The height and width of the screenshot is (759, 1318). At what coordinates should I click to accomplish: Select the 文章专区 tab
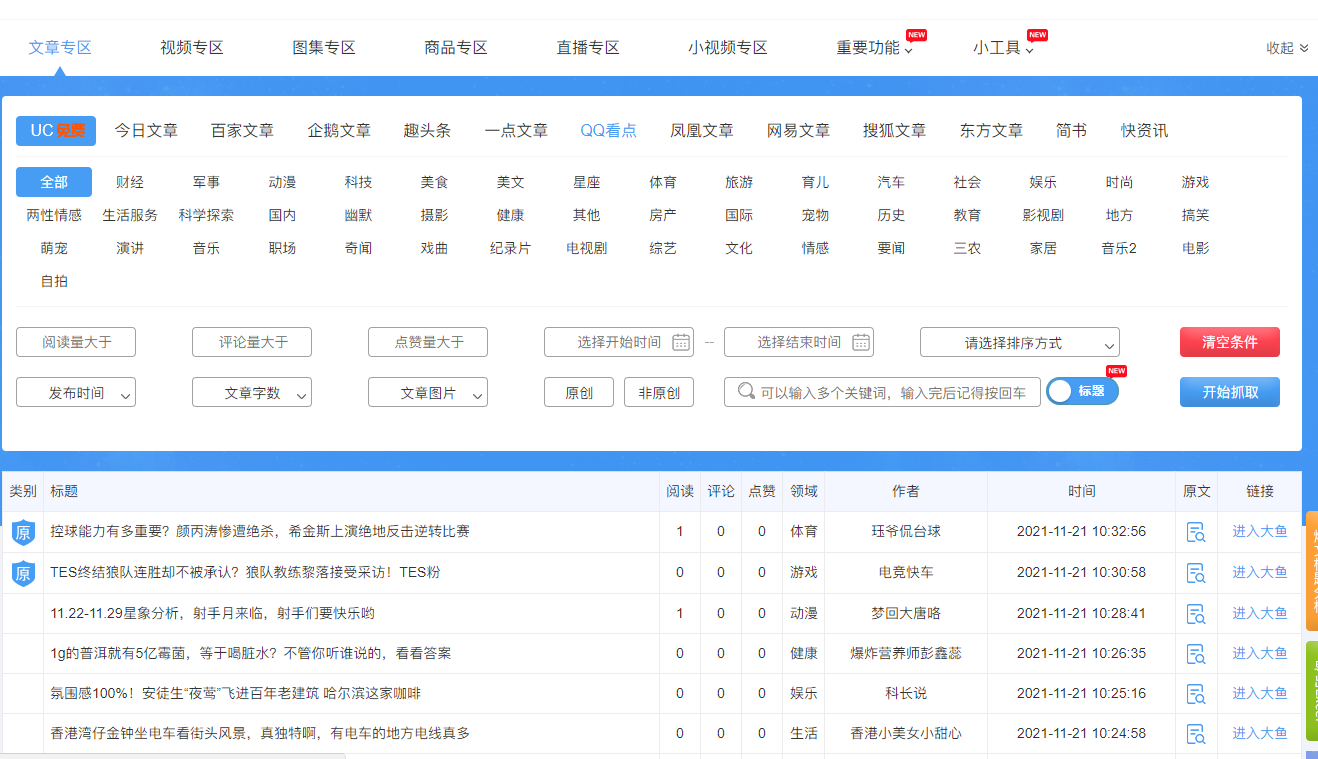click(60, 48)
